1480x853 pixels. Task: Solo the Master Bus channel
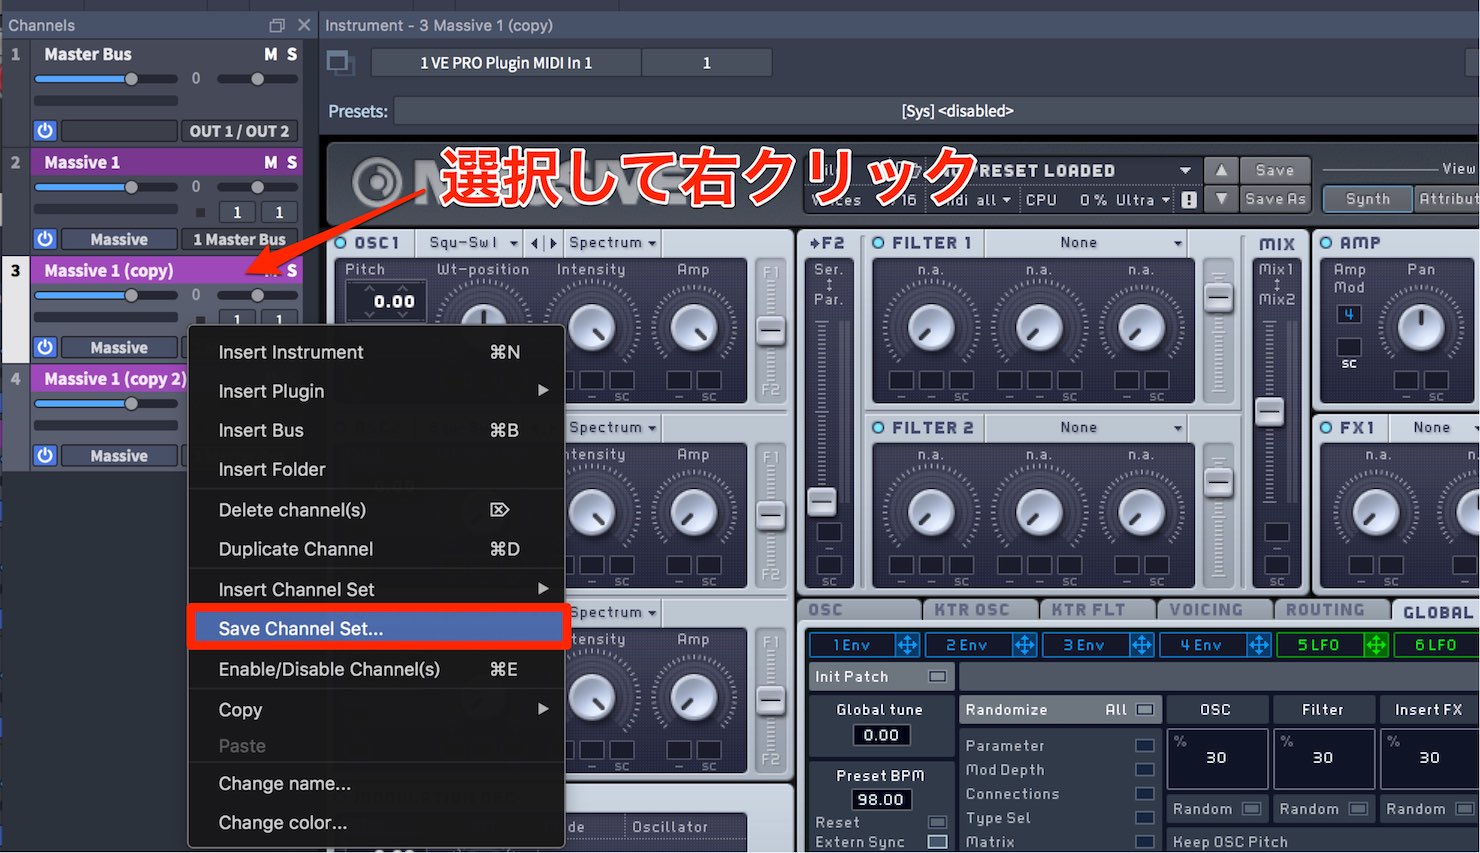tap(292, 54)
